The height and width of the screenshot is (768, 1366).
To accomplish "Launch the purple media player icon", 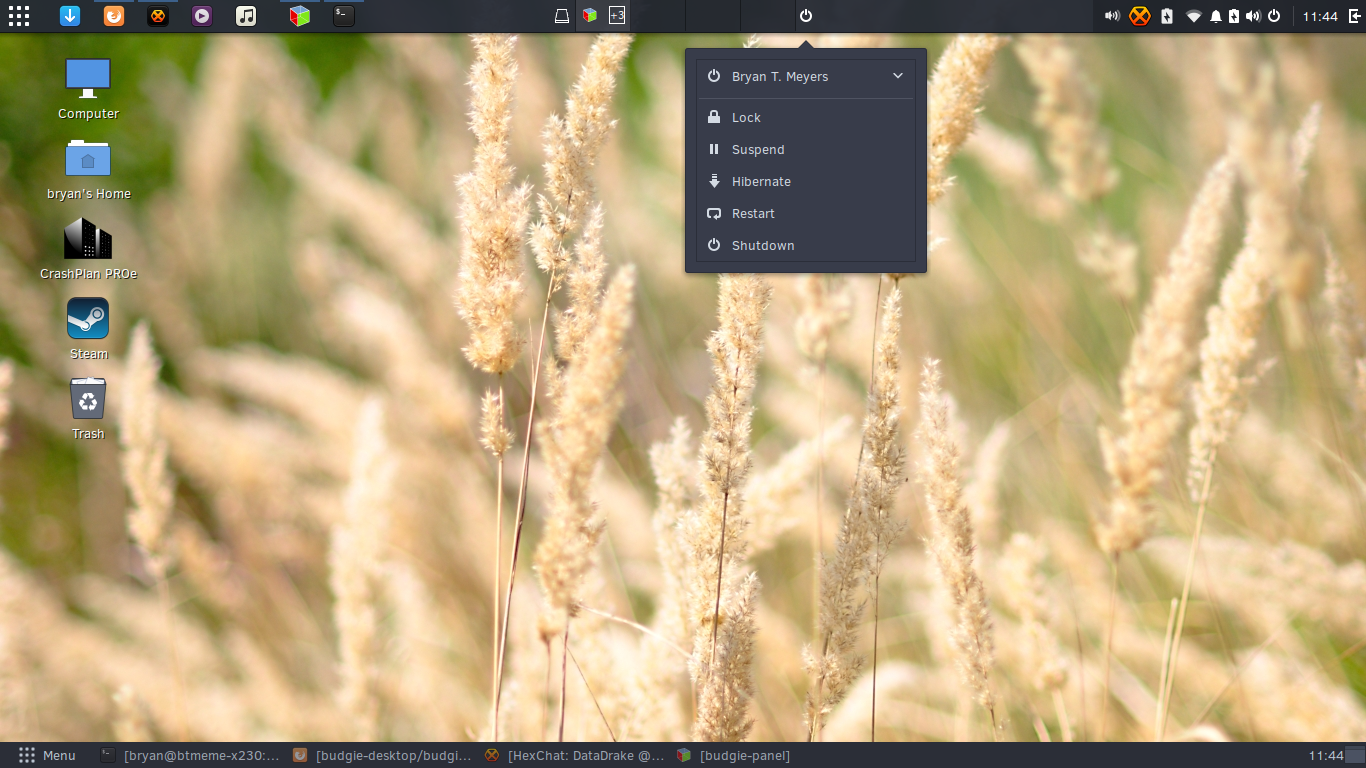I will (x=202, y=16).
